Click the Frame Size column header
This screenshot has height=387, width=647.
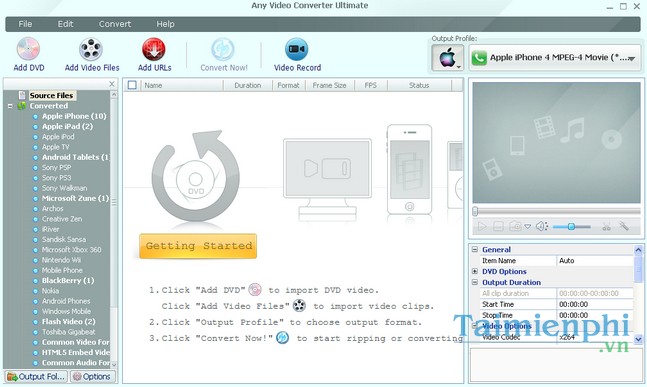[329, 85]
